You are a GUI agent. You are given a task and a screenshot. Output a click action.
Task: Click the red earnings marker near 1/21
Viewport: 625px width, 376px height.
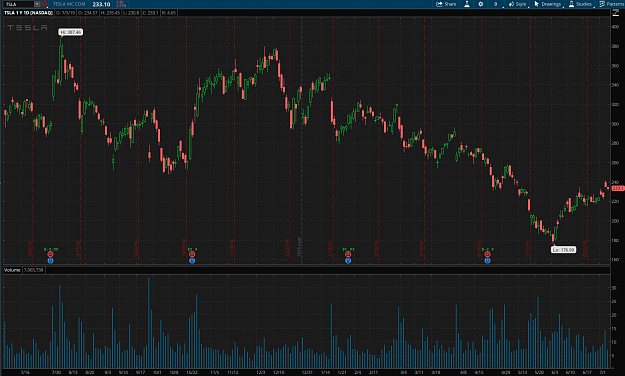pos(348,254)
